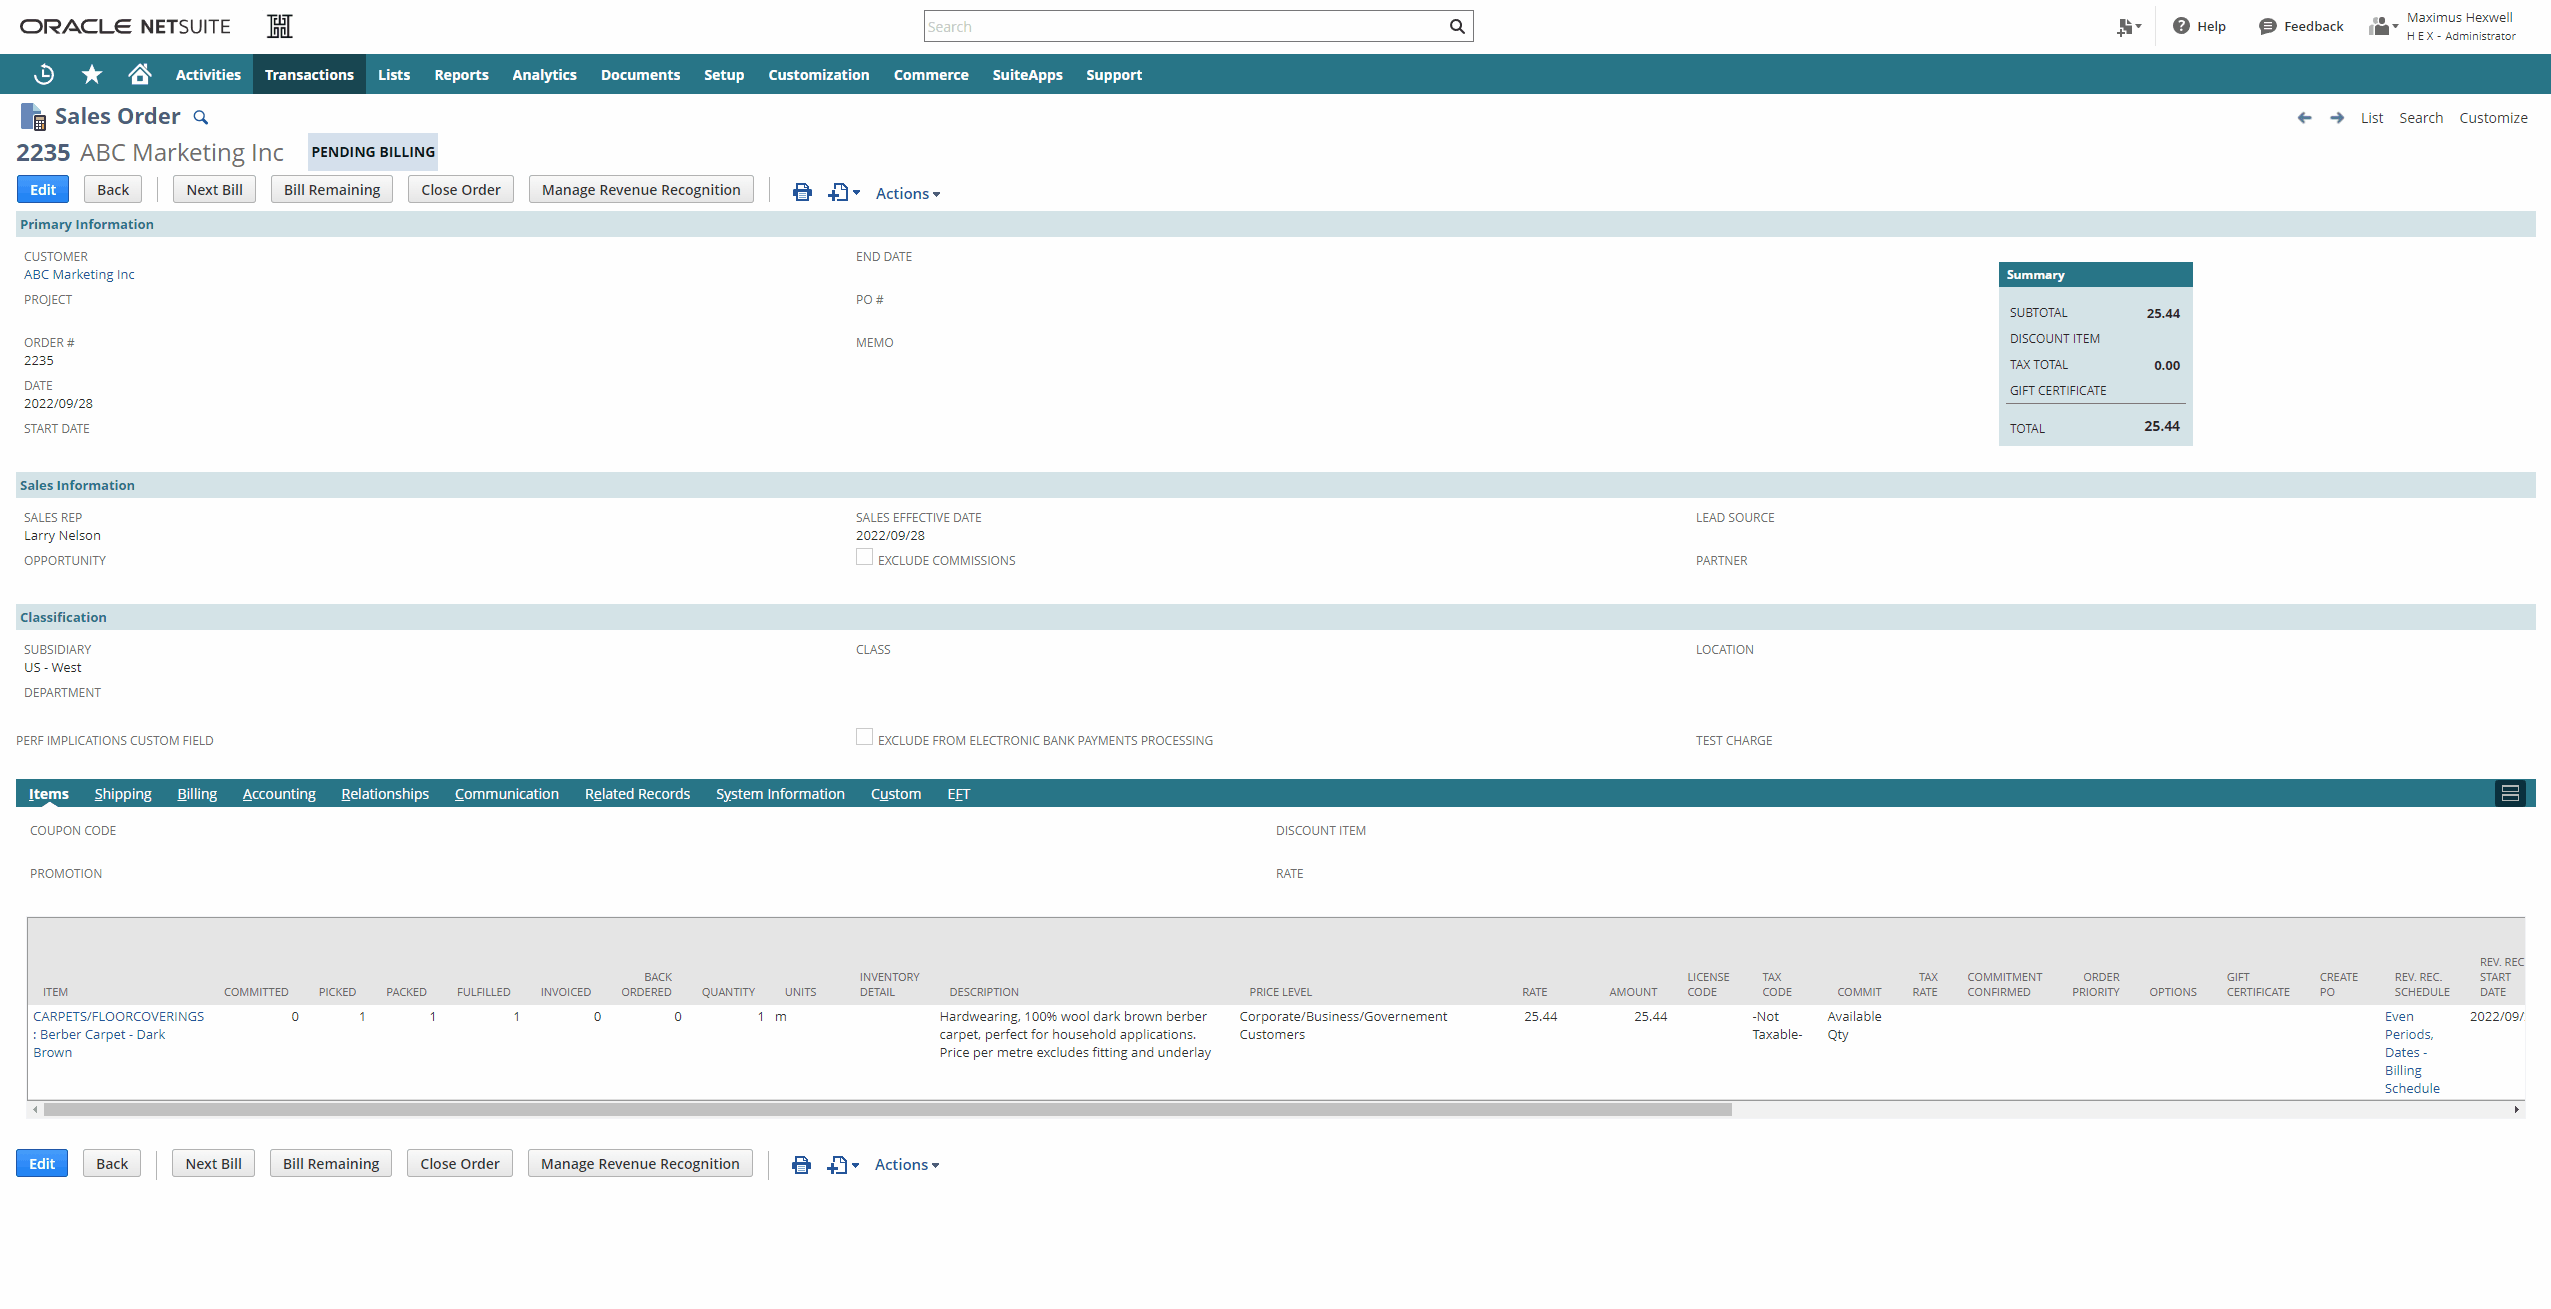The image size is (2551, 1309).
Task: Click the bottom Print icon
Action: pos(801,1164)
